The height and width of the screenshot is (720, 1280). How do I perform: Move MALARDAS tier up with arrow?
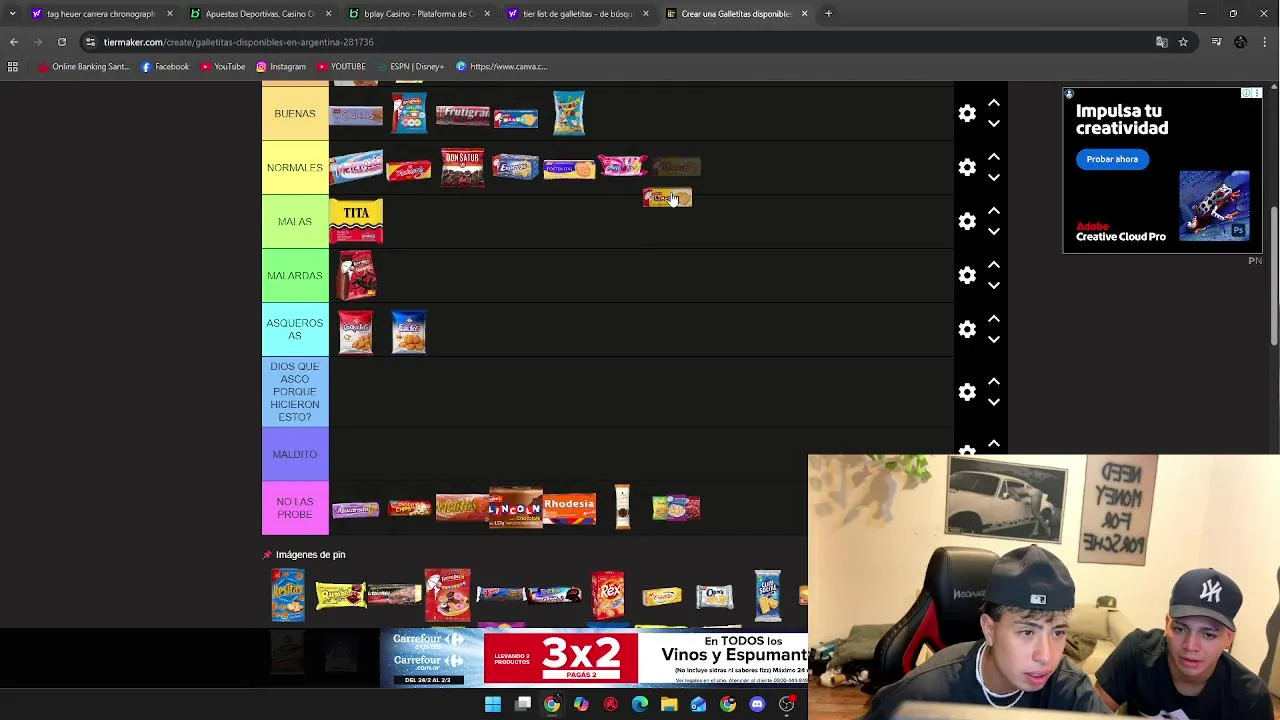click(x=994, y=265)
